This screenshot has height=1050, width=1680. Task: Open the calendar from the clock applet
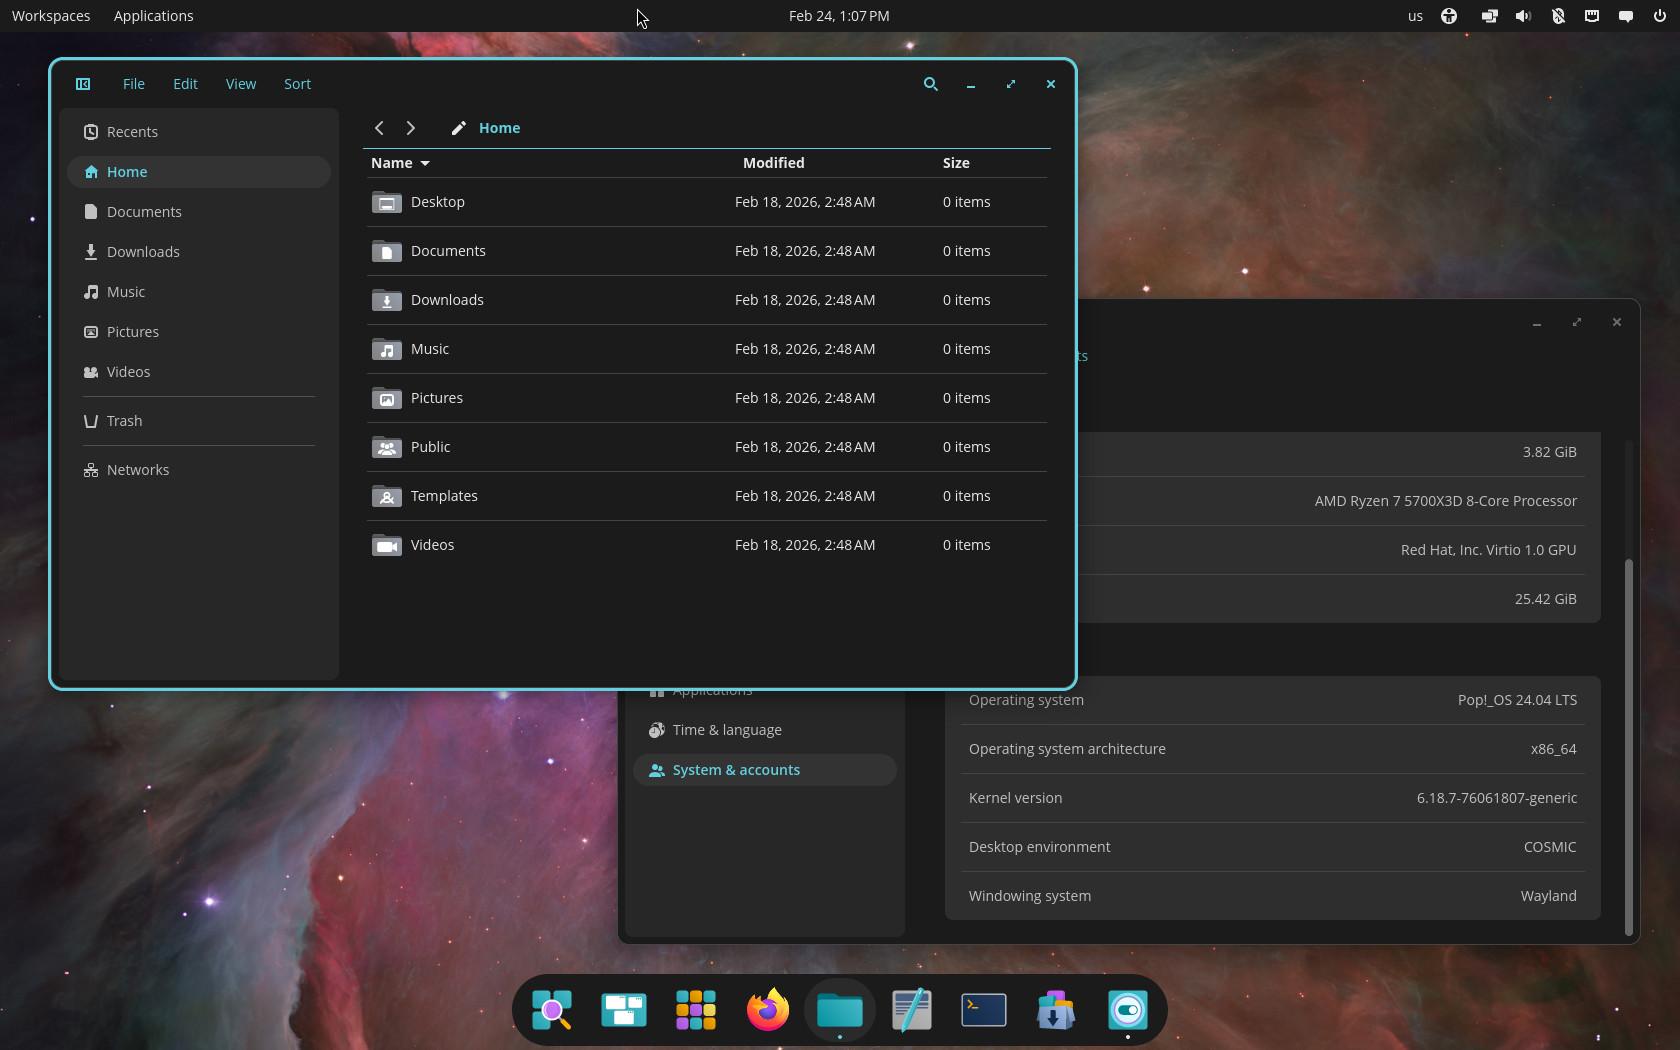pyautogui.click(x=839, y=16)
